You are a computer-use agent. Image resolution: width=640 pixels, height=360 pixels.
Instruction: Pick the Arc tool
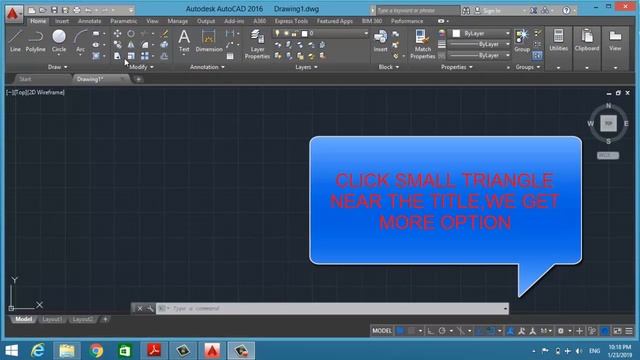point(80,41)
